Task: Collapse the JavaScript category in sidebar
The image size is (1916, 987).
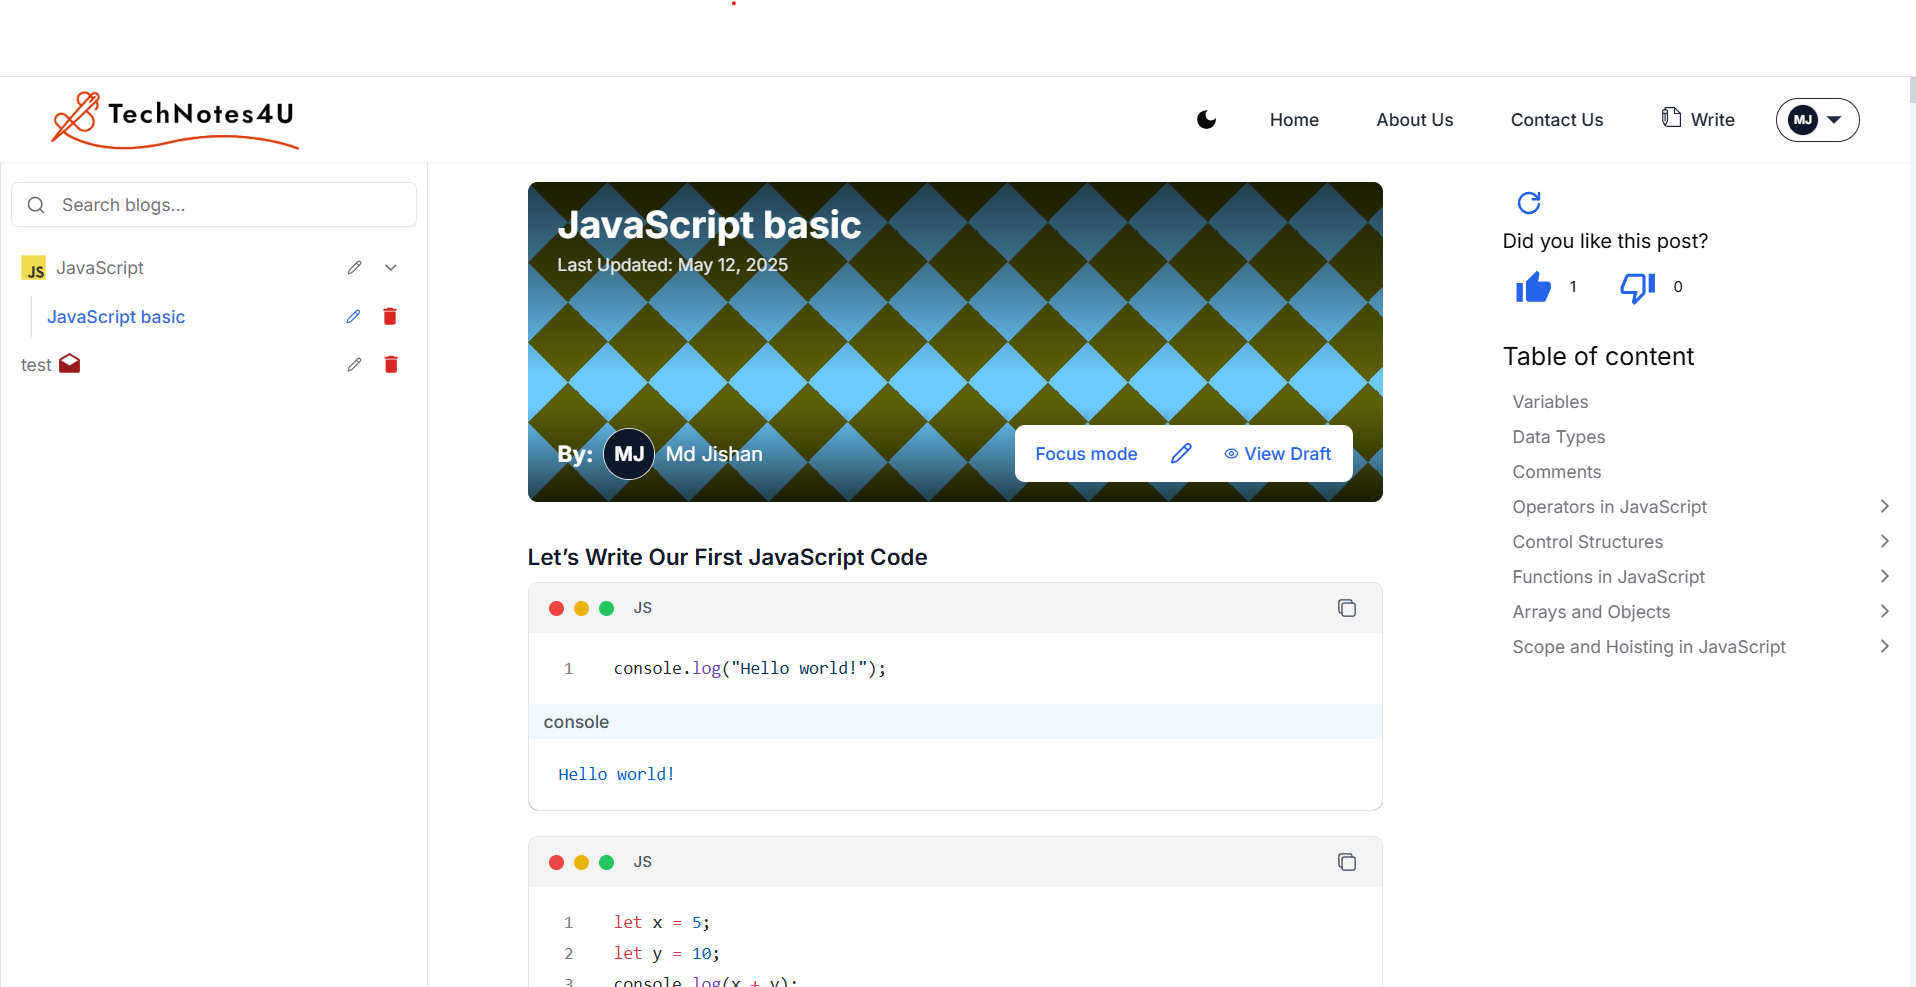Action: pyautogui.click(x=391, y=268)
